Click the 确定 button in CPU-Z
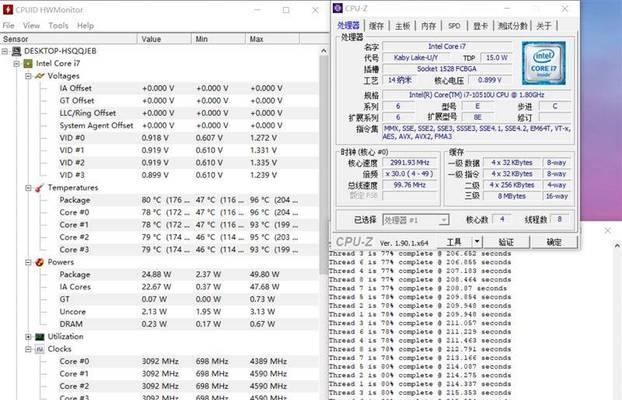622x400 pixels. click(x=554, y=242)
